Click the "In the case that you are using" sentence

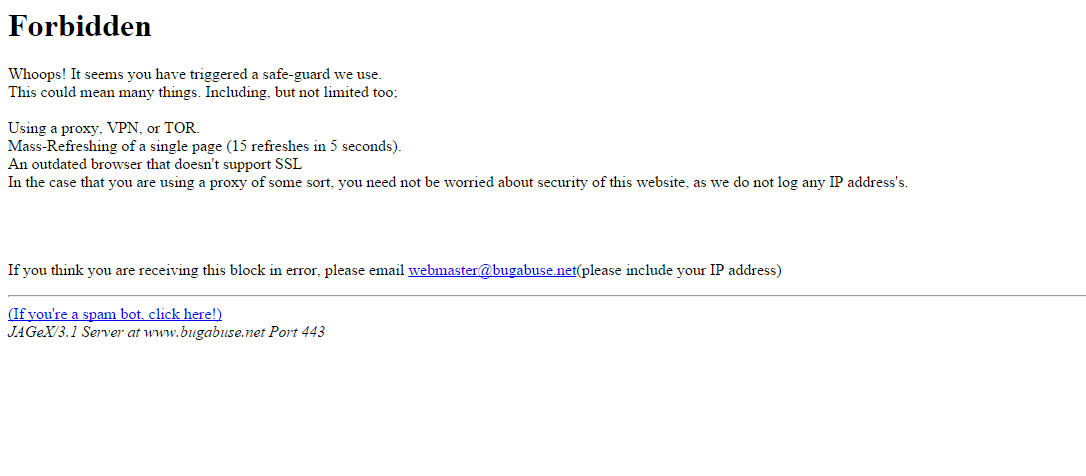(x=458, y=183)
